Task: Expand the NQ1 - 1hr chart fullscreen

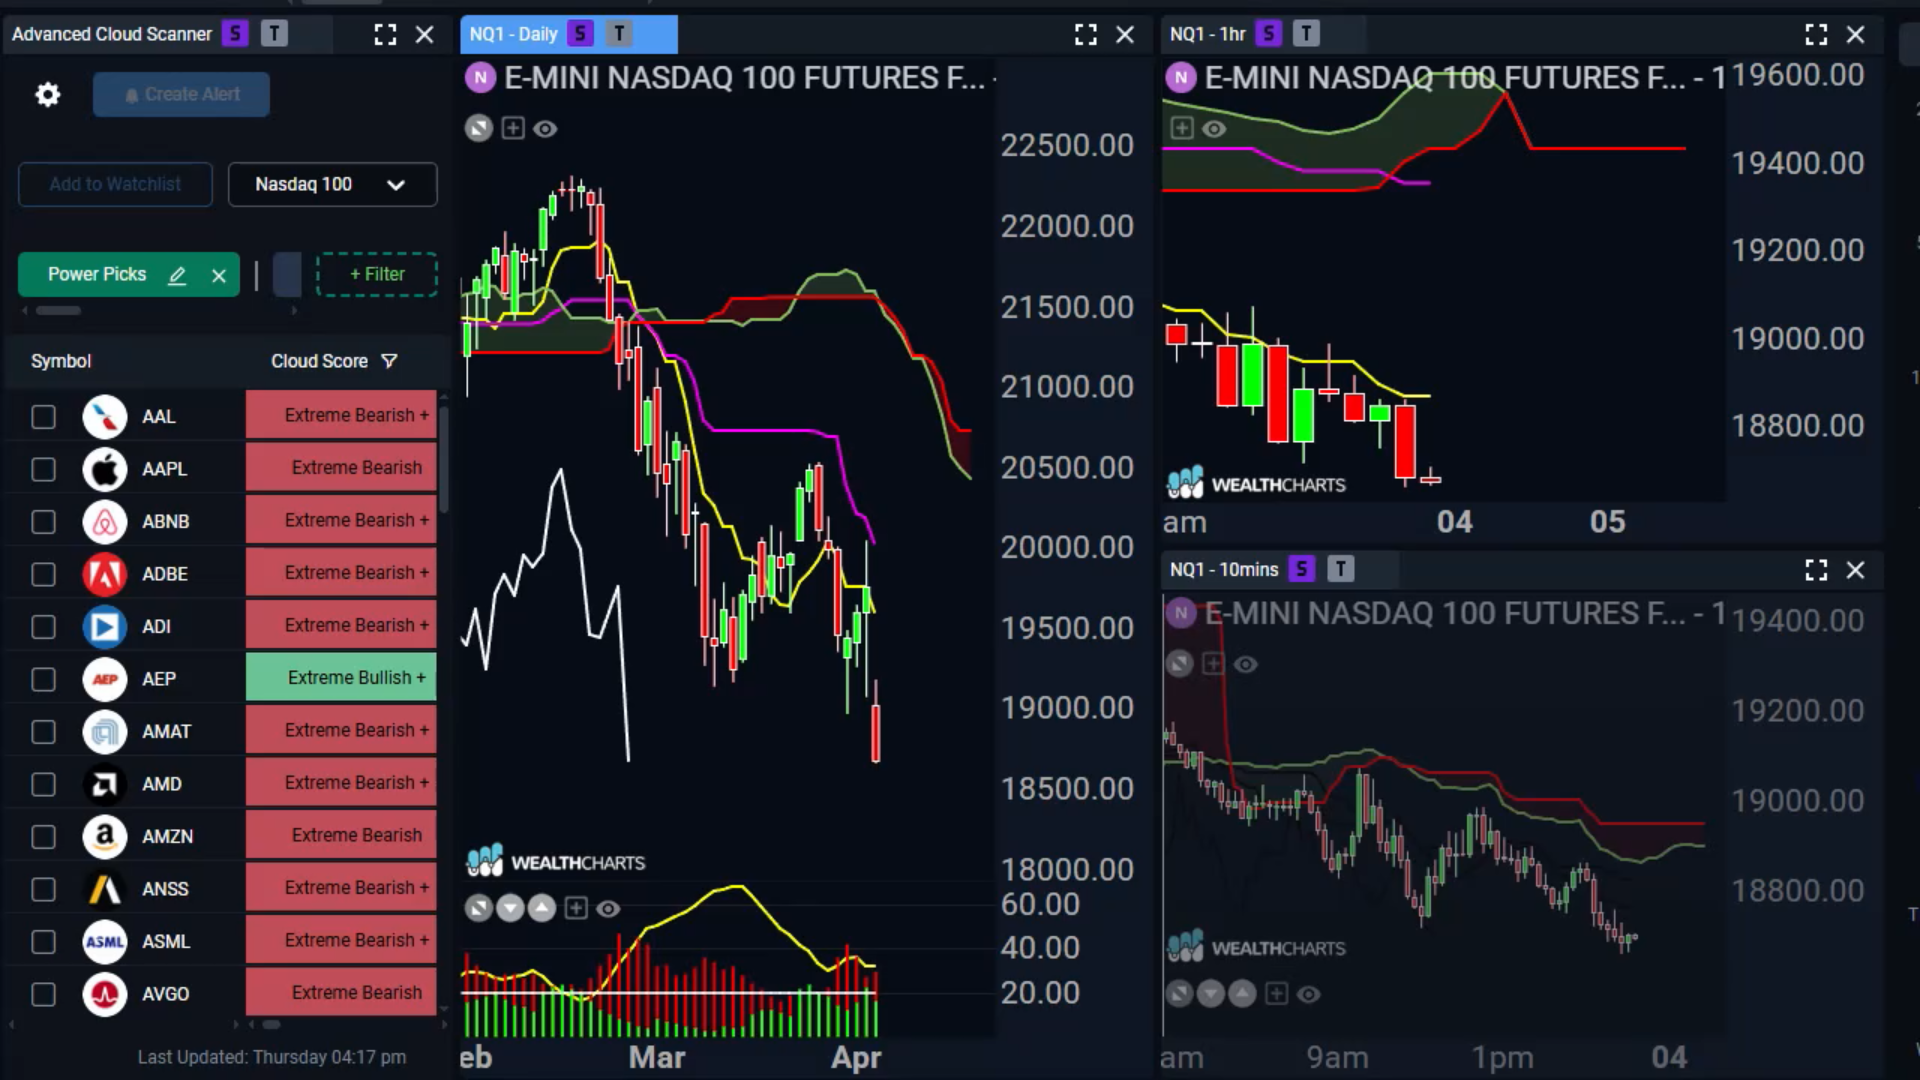Action: (x=1816, y=35)
